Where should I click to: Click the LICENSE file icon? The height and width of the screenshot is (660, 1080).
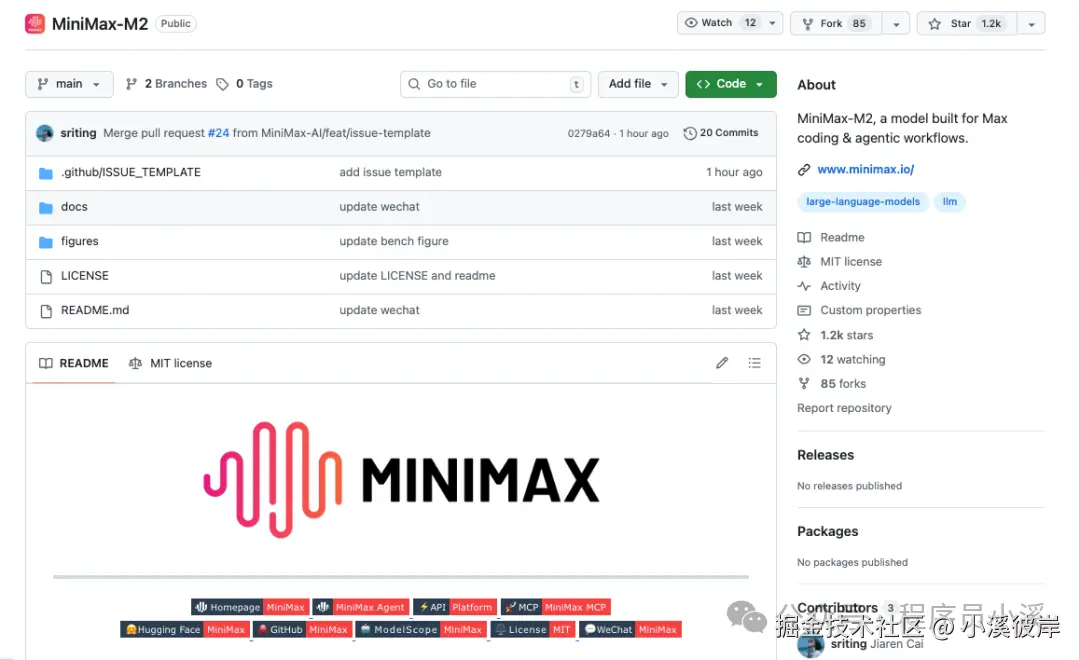coord(45,276)
